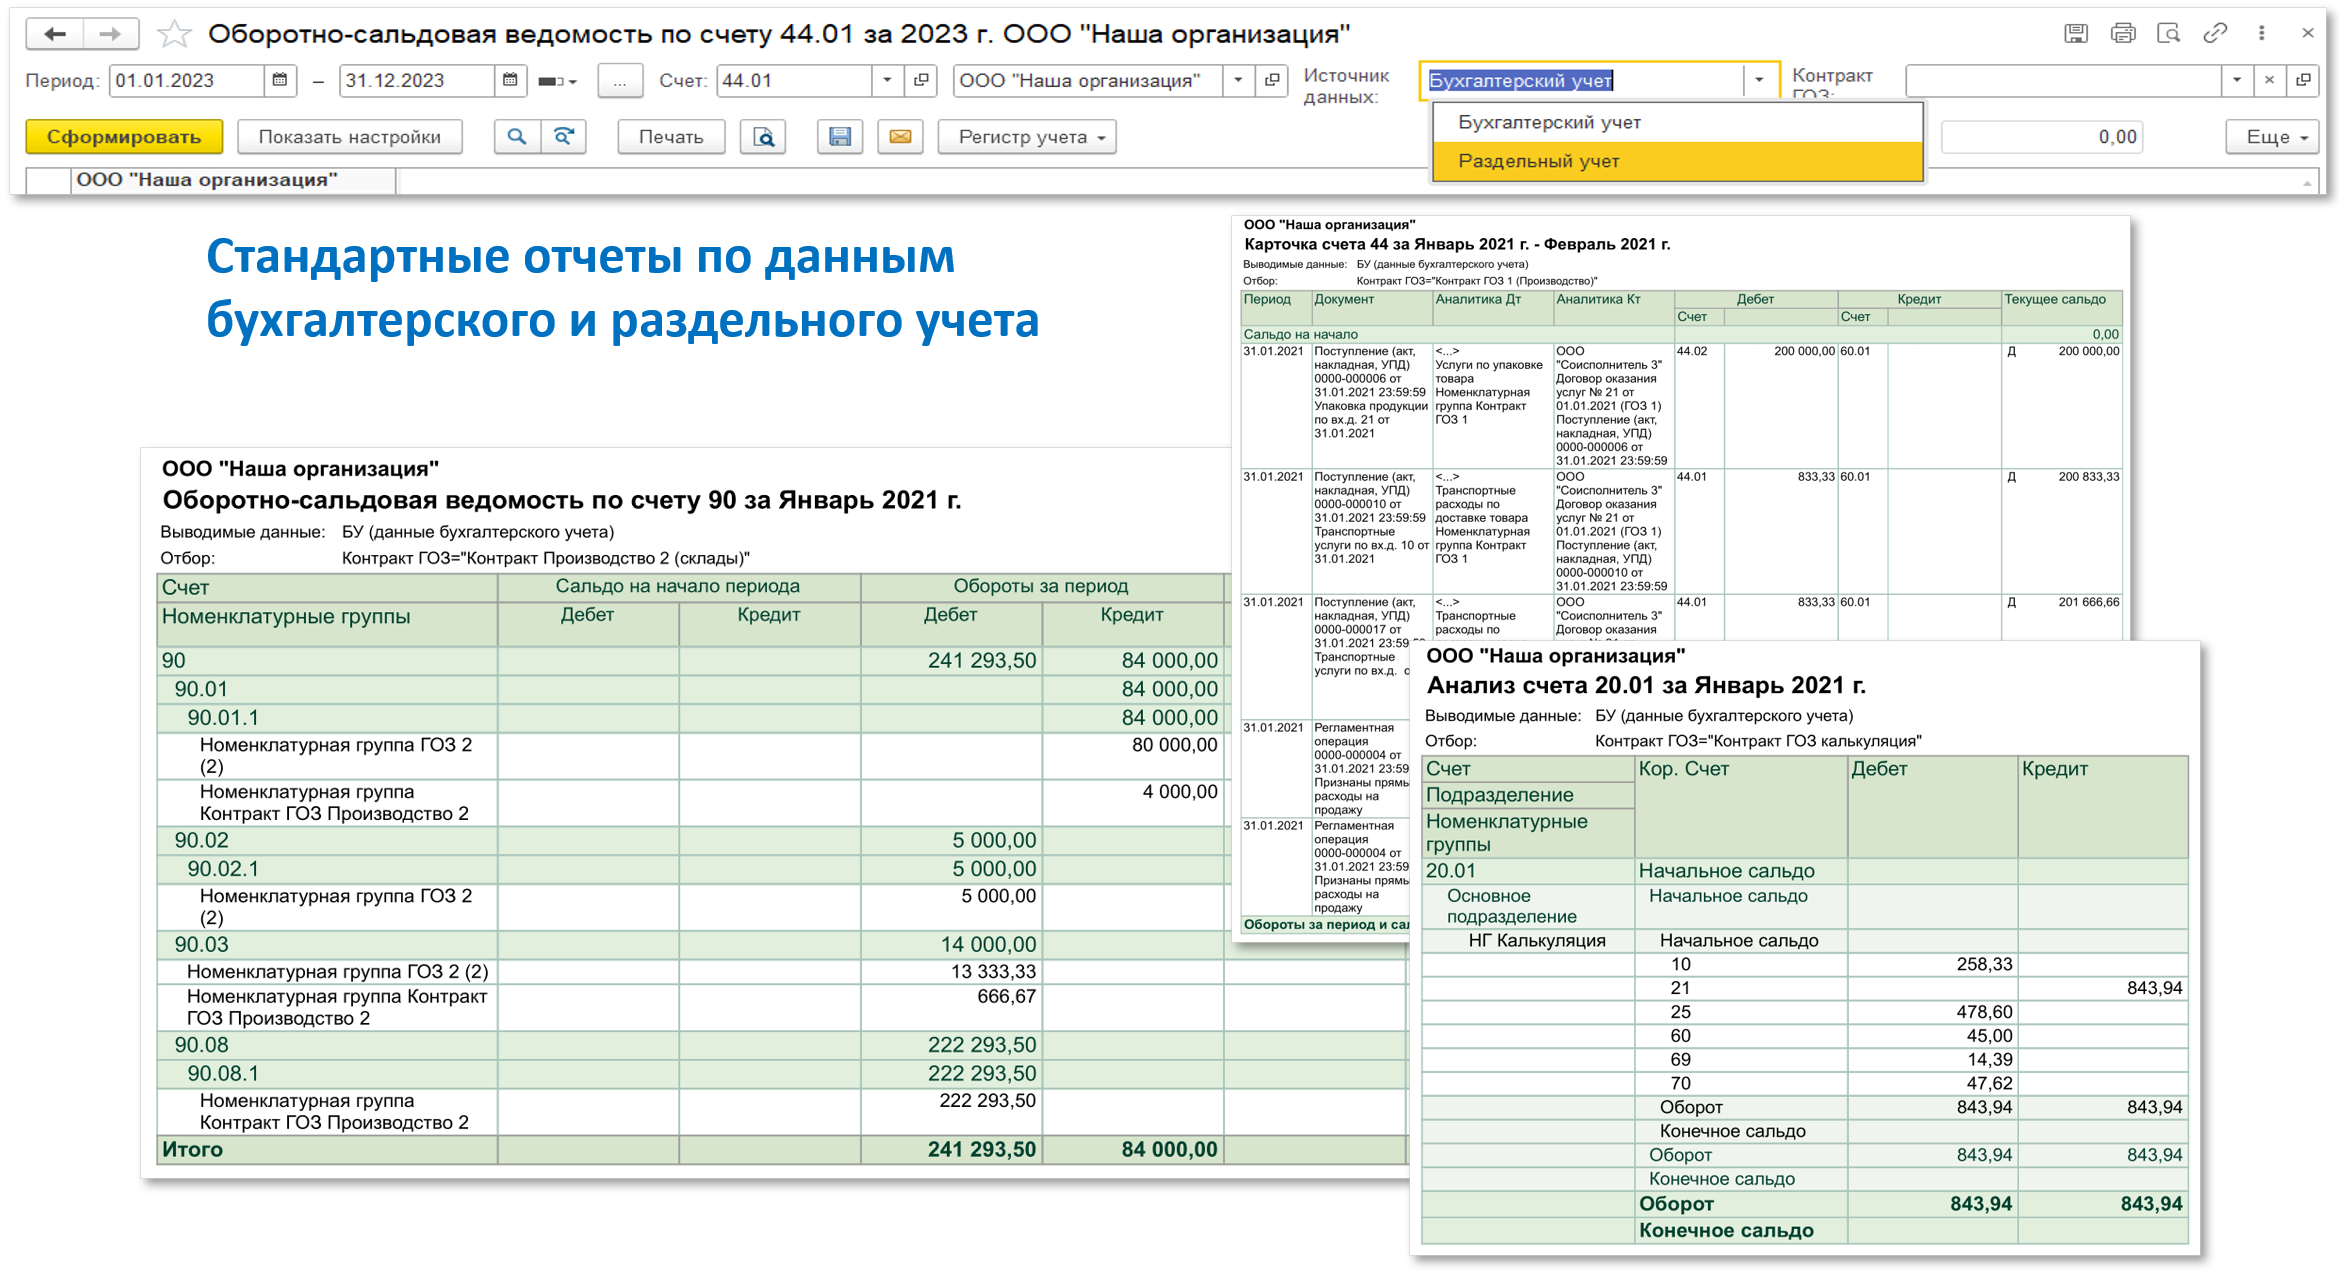This screenshot has height=1283, width=2339.
Task: Expand the Счет account dropdown arrow
Action: (887, 80)
